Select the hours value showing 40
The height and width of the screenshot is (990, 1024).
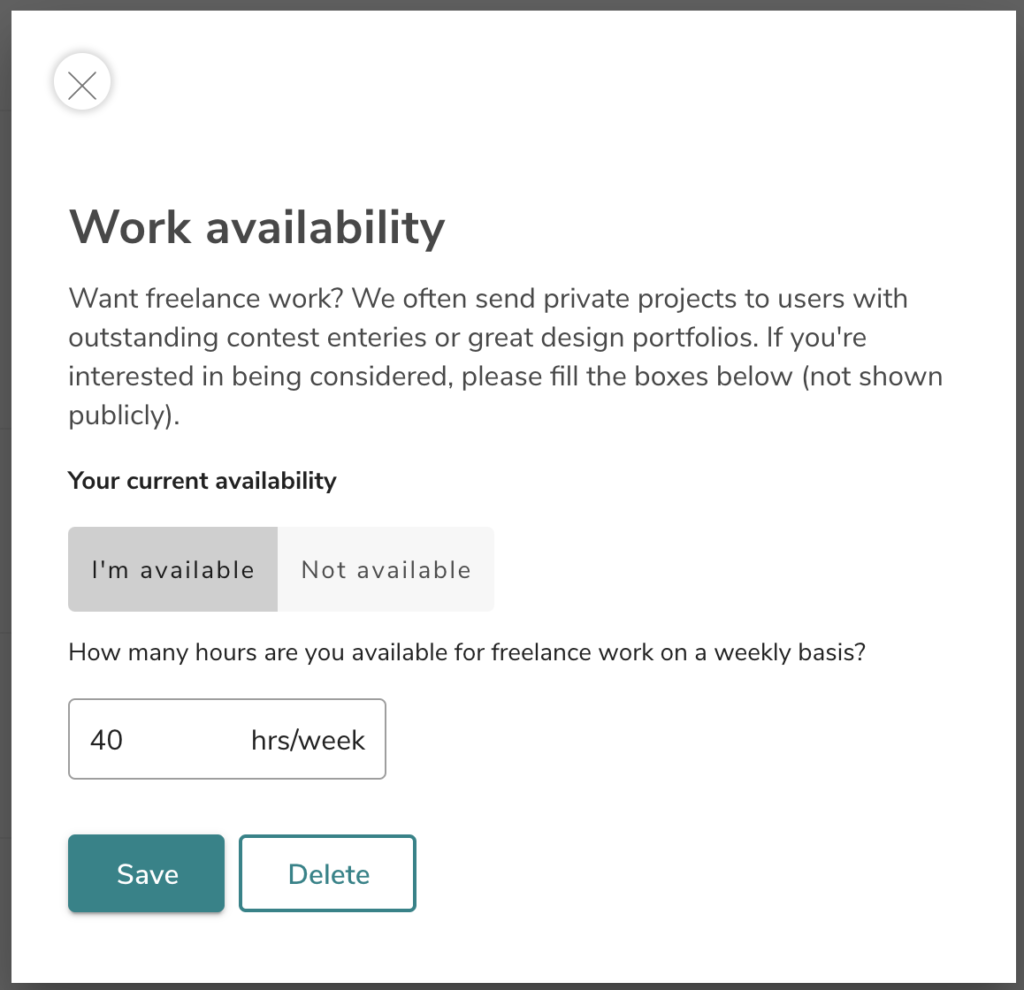[105, 739]
